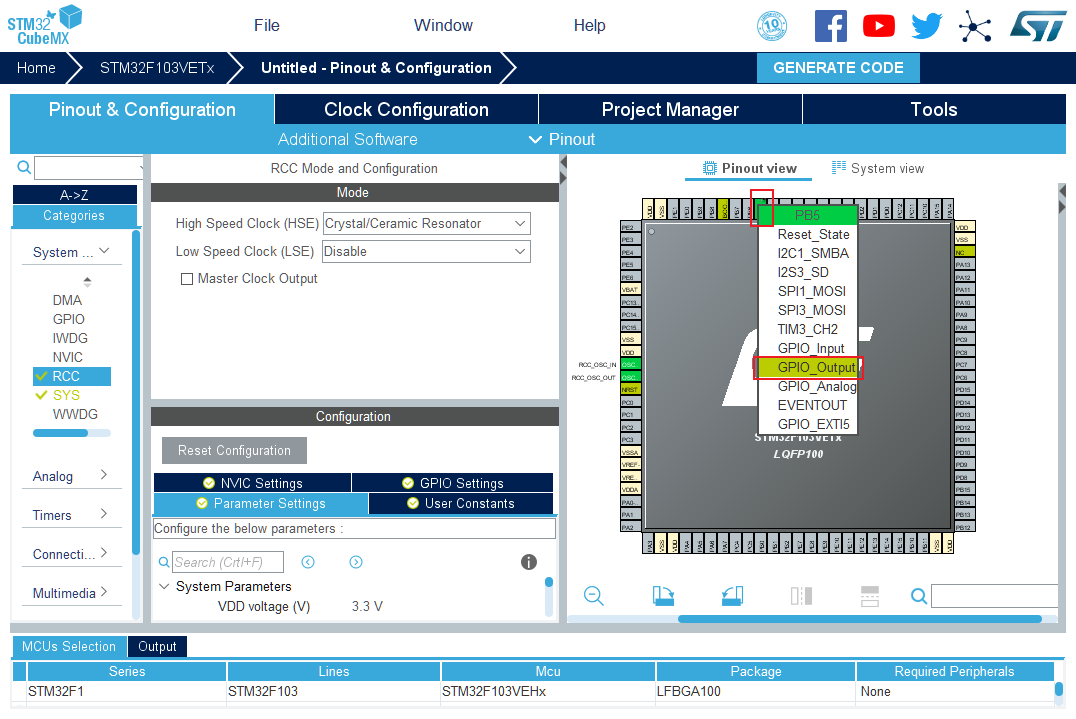The image size is (1076, 719).
Task: Select GPIO_Output in pin PB5 menu
Action: [808, 367]
